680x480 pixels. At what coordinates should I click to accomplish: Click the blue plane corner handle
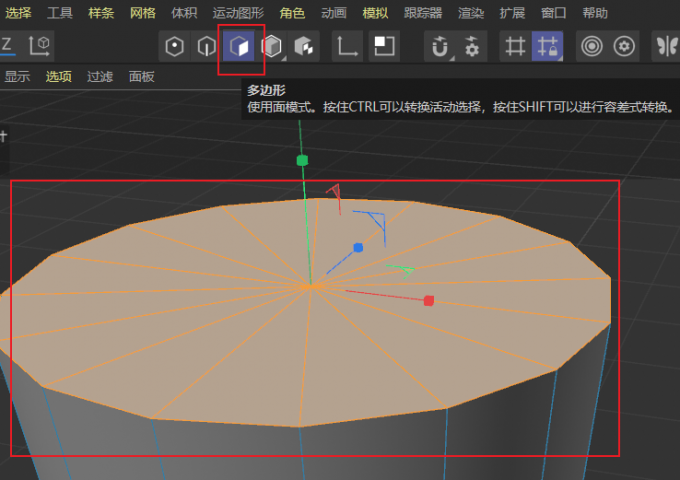pyautogui.click(x=376, y=221)
